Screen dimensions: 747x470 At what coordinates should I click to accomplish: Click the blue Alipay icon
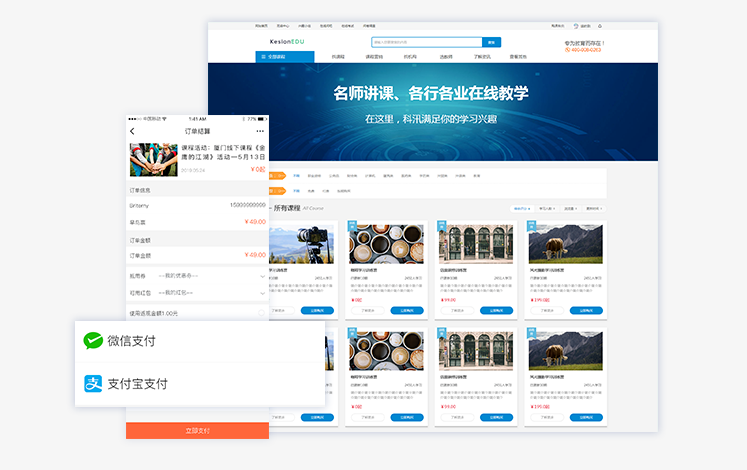click(x=93, y=383)
